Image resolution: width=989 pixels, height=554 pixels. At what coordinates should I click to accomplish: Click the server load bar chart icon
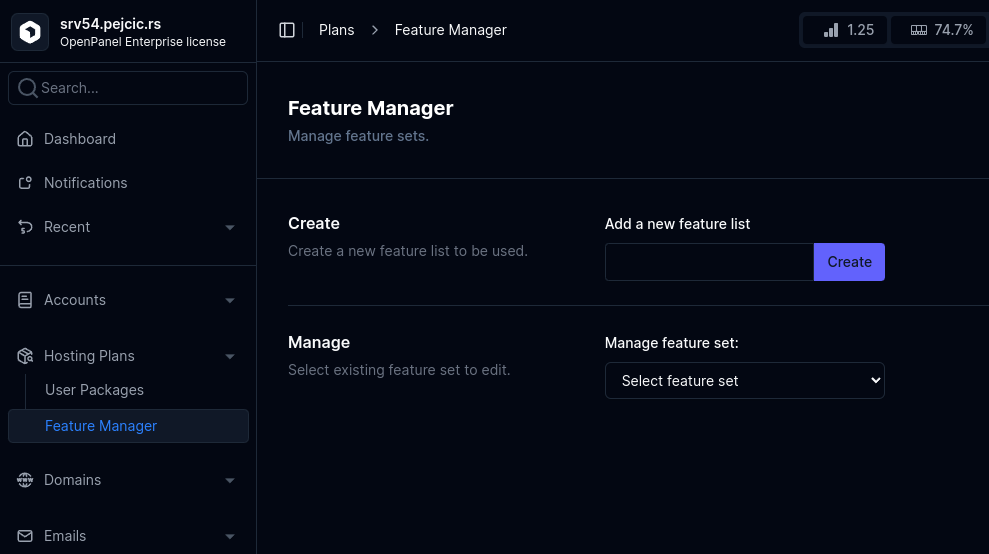pos(831,30)
